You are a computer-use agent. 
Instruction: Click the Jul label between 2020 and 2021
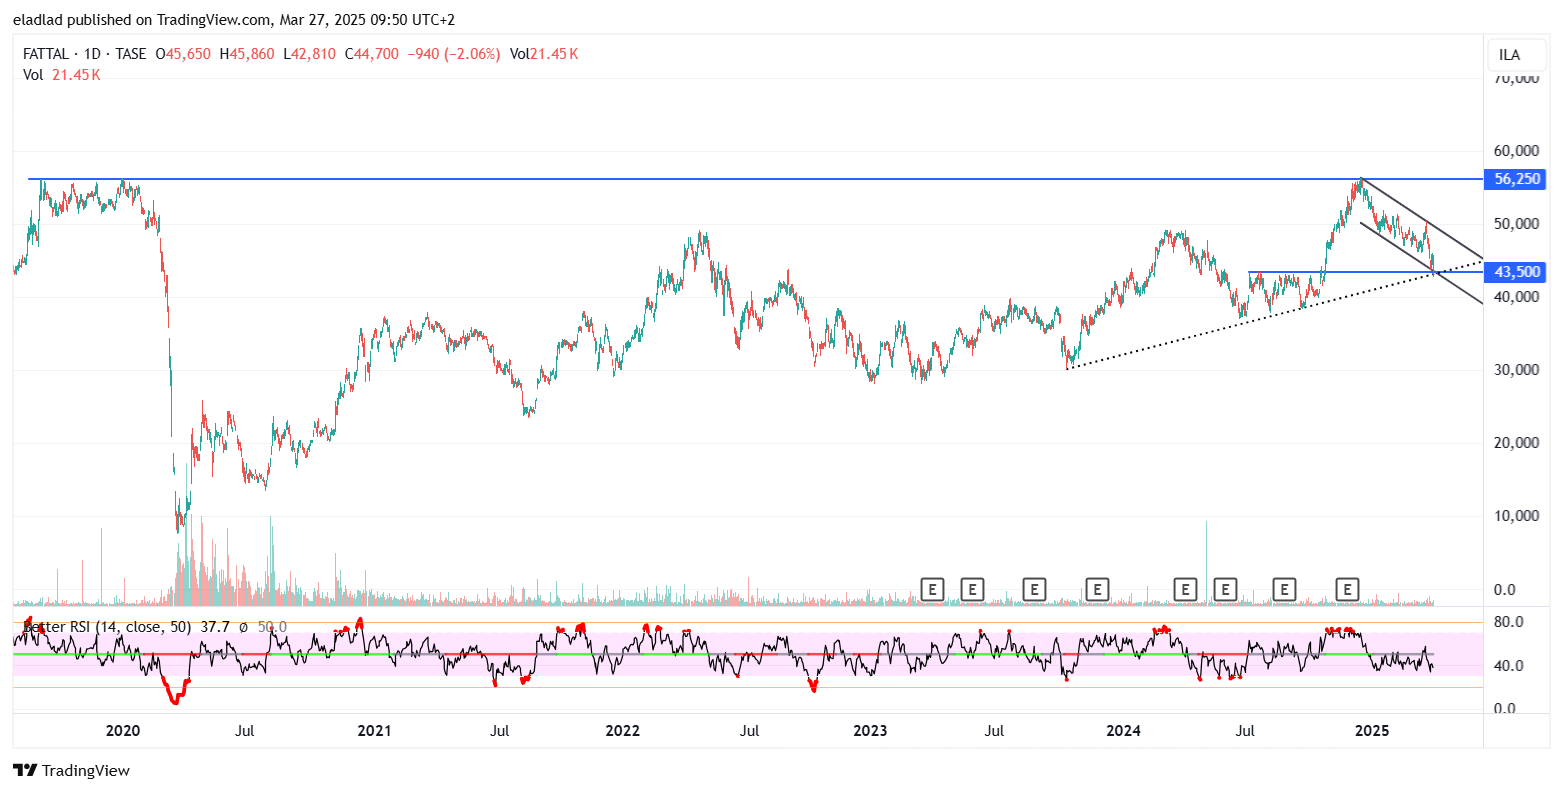(x=244, y=731)
